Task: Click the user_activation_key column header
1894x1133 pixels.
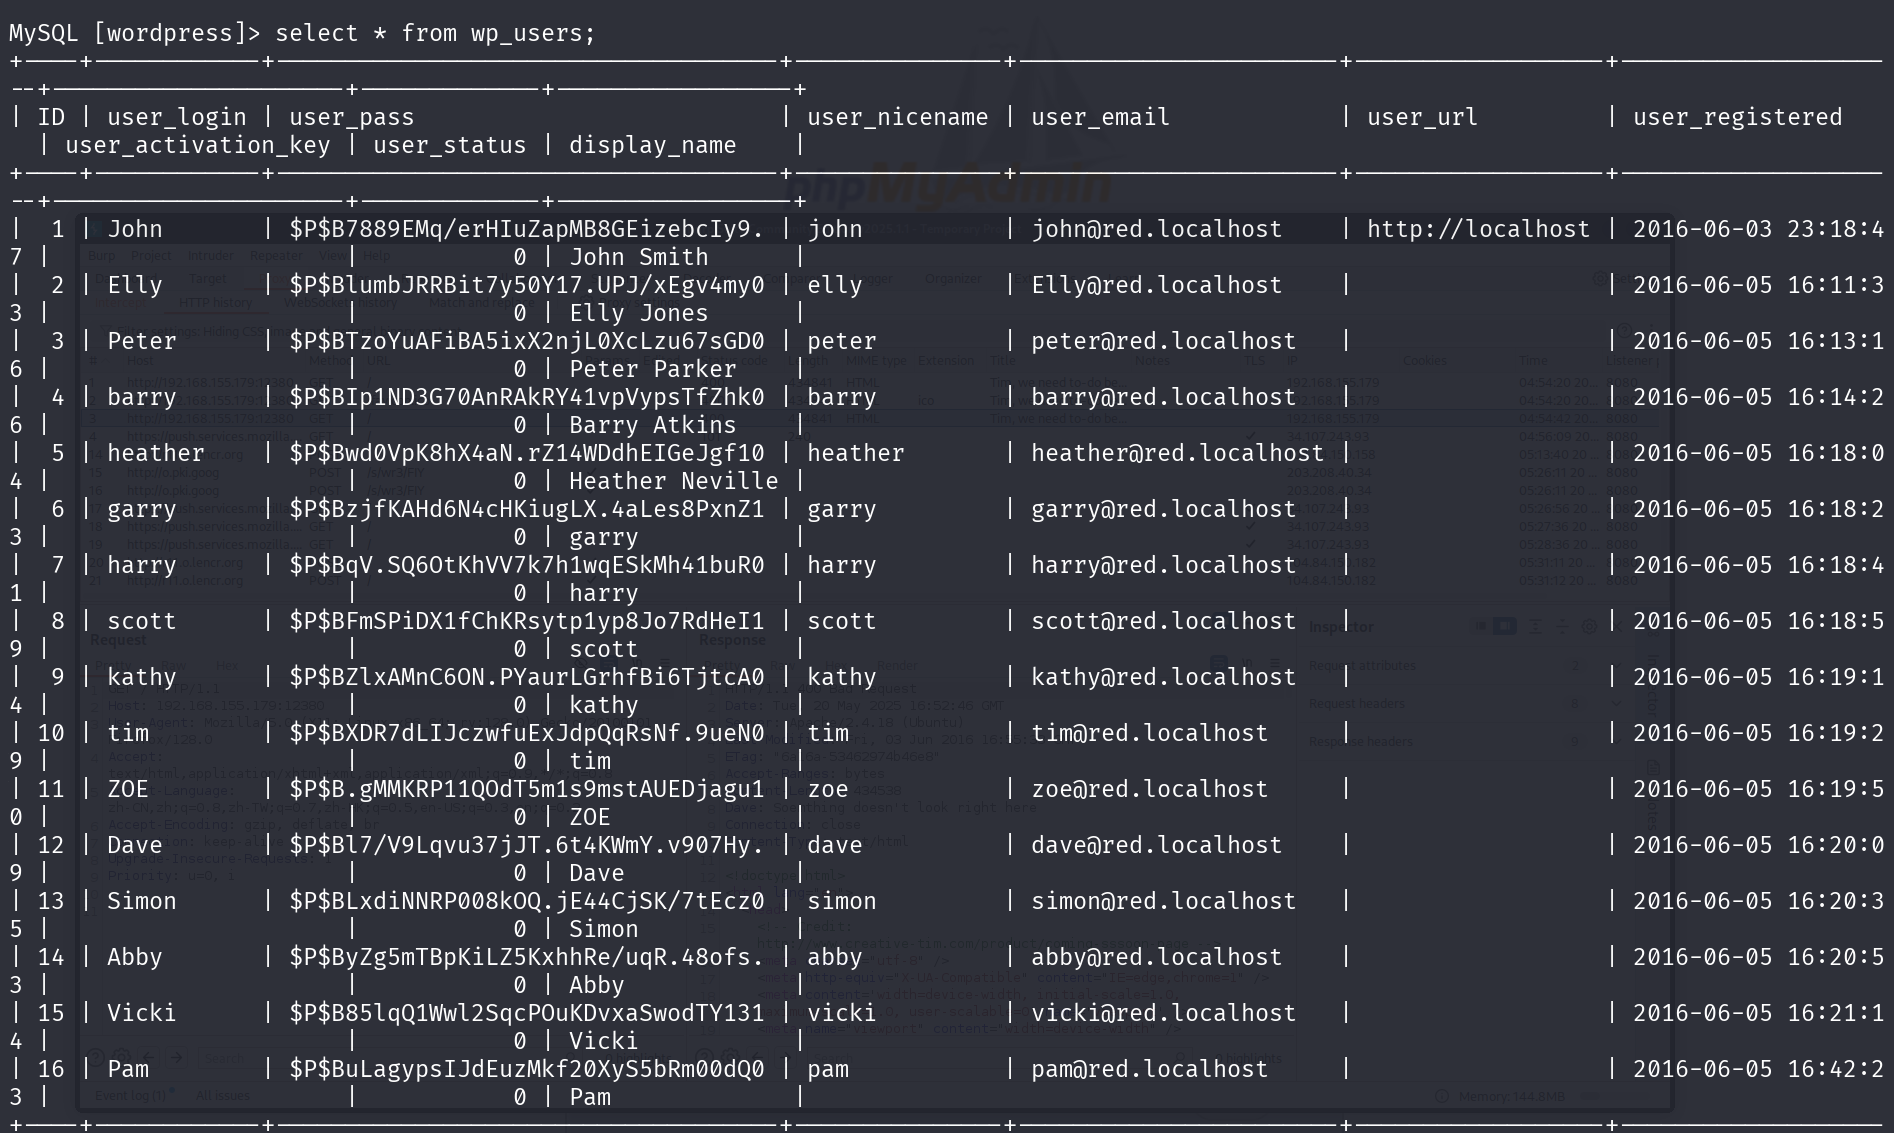Action: click(198, 145)
